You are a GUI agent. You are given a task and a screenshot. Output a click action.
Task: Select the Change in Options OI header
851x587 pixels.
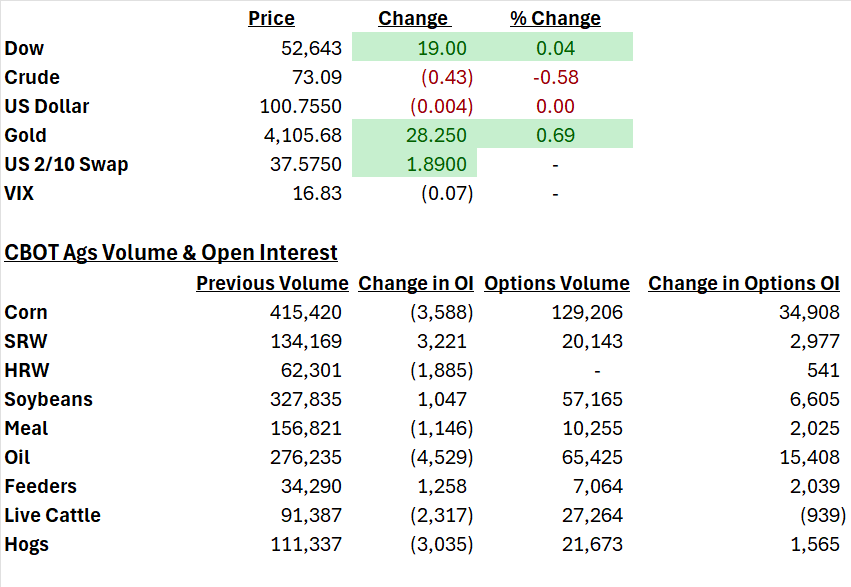click(x=744, y=283)
